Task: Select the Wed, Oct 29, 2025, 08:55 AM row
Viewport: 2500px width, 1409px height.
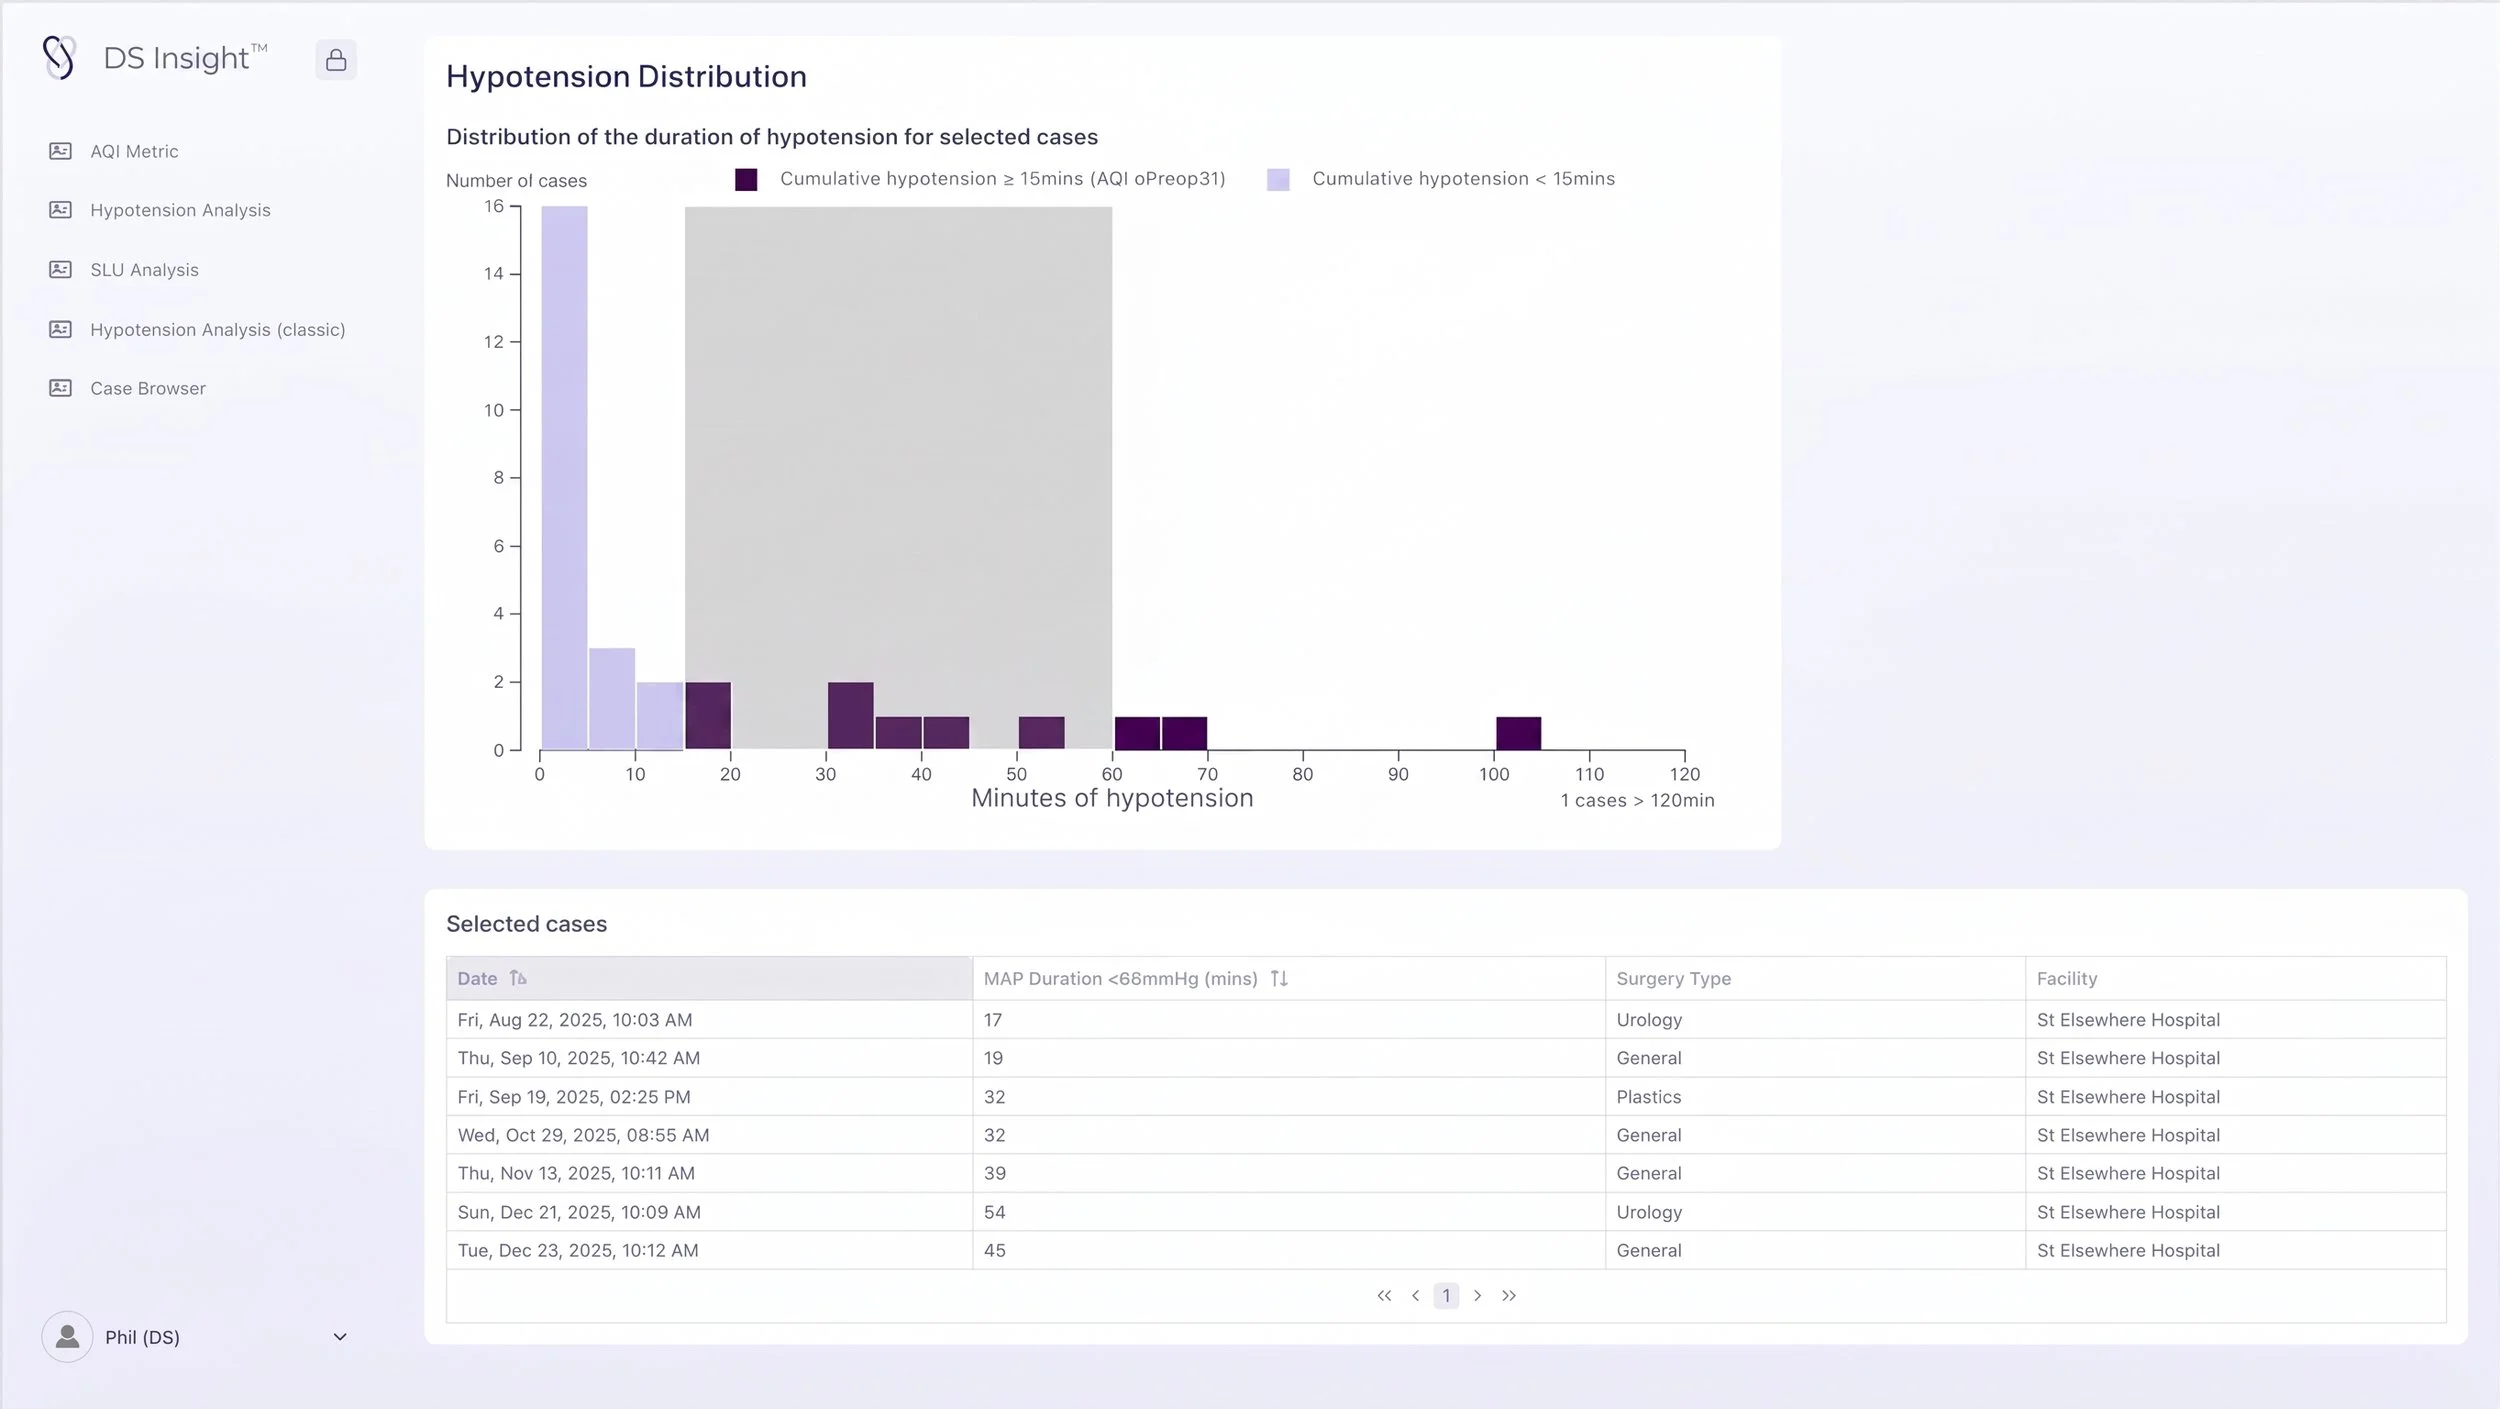Action: click(1446, 1135)
